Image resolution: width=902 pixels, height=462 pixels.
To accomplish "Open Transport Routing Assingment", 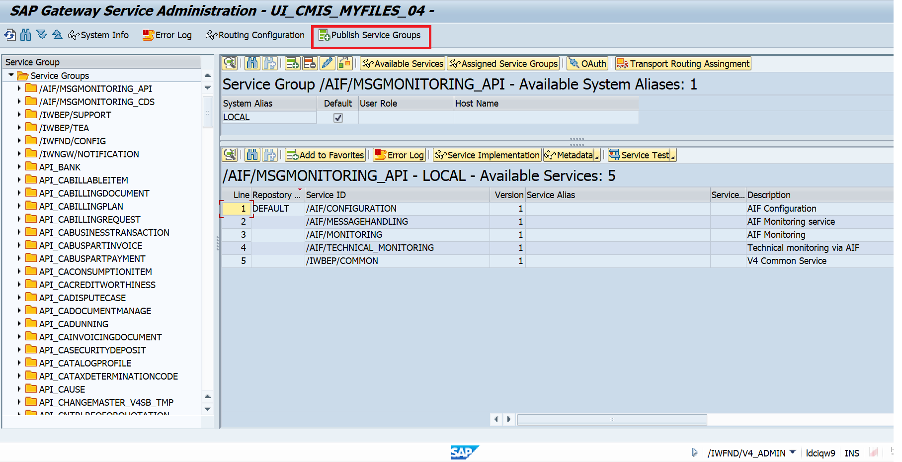I will point(683,64).
